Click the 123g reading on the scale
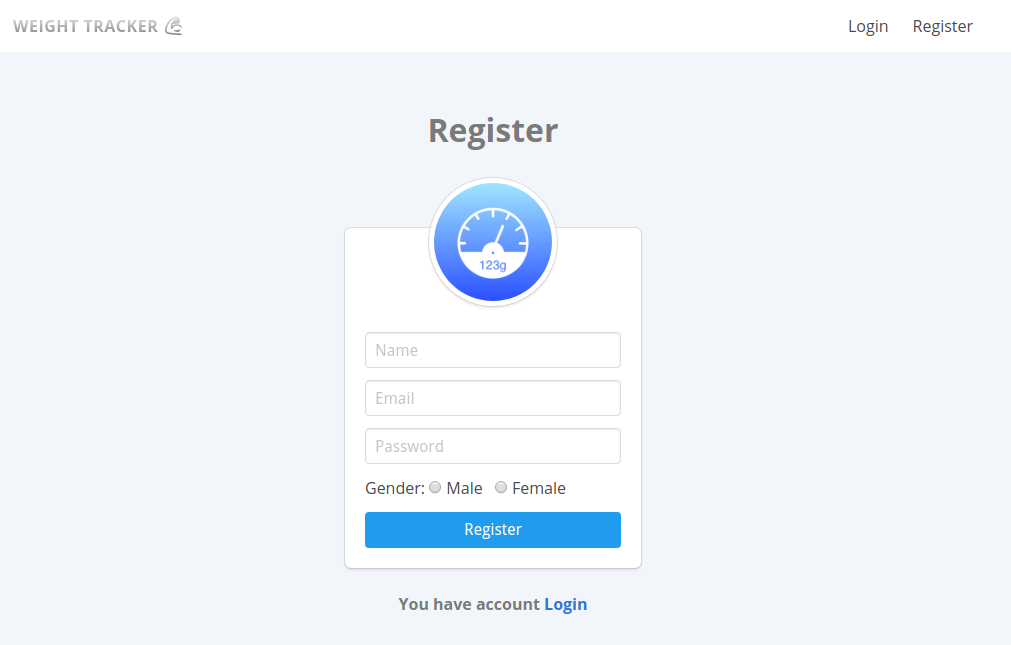Screen dimensions: 1011x645 click(493, 265)
